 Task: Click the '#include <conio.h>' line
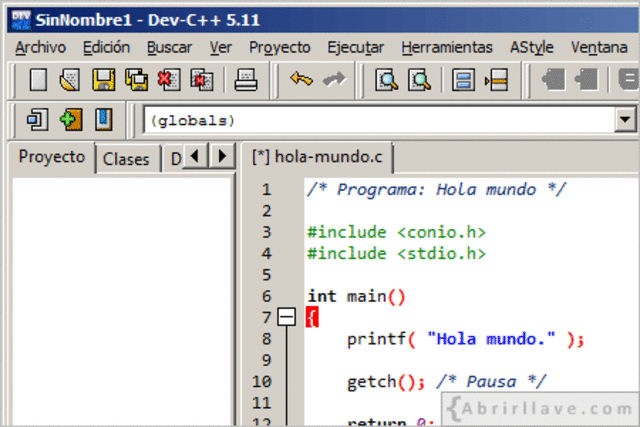pyautogui.click(x=396, y=232)
